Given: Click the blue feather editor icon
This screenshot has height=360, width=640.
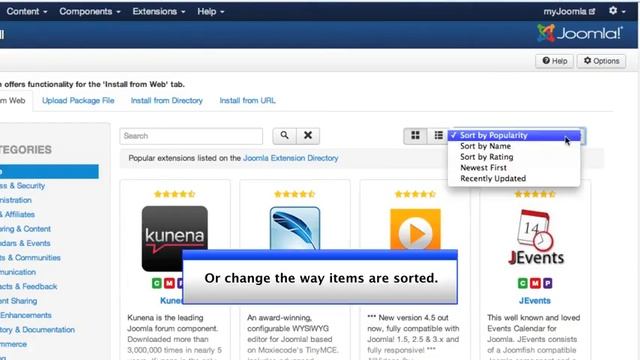Looking at the screenshot, I should tap(295, 229).
